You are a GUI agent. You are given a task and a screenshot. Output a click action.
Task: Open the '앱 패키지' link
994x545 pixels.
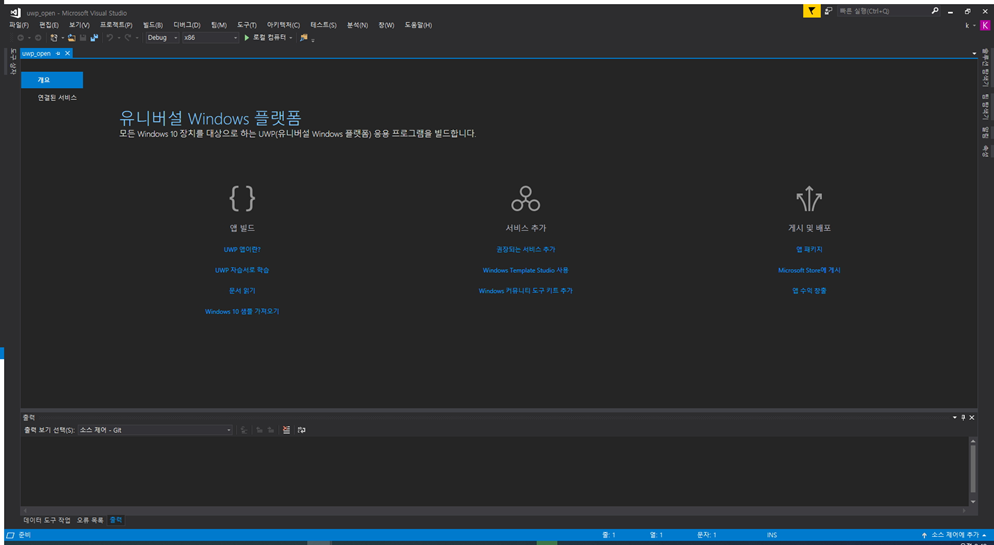pyautogui.click(x=809, y=250)
